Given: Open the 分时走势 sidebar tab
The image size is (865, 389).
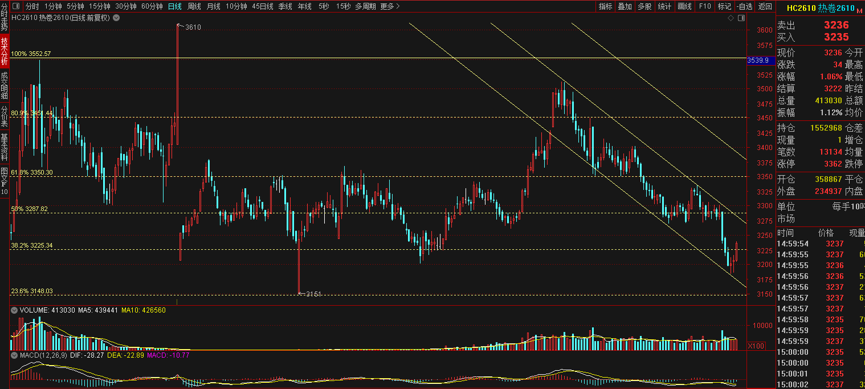Looking at the screenshot, I should coord(4,18).
